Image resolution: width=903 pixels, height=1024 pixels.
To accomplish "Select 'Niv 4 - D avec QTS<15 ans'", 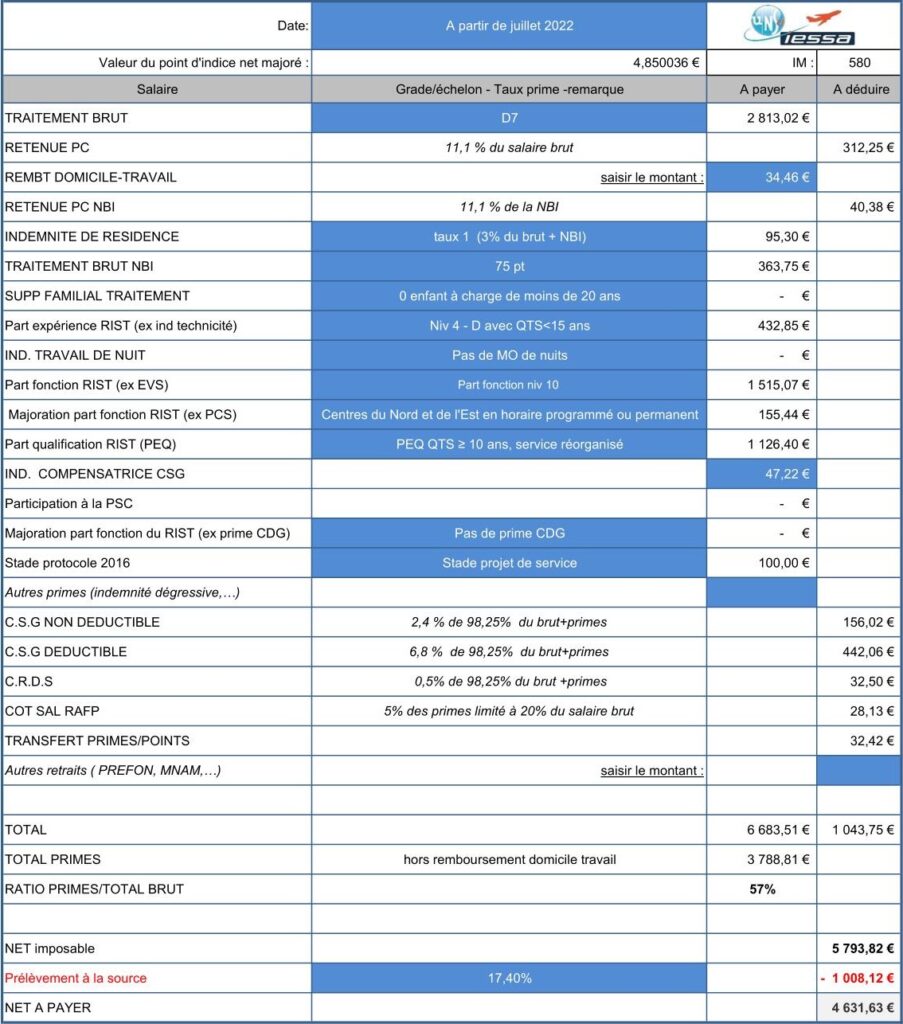I will (x=509, y=325).
